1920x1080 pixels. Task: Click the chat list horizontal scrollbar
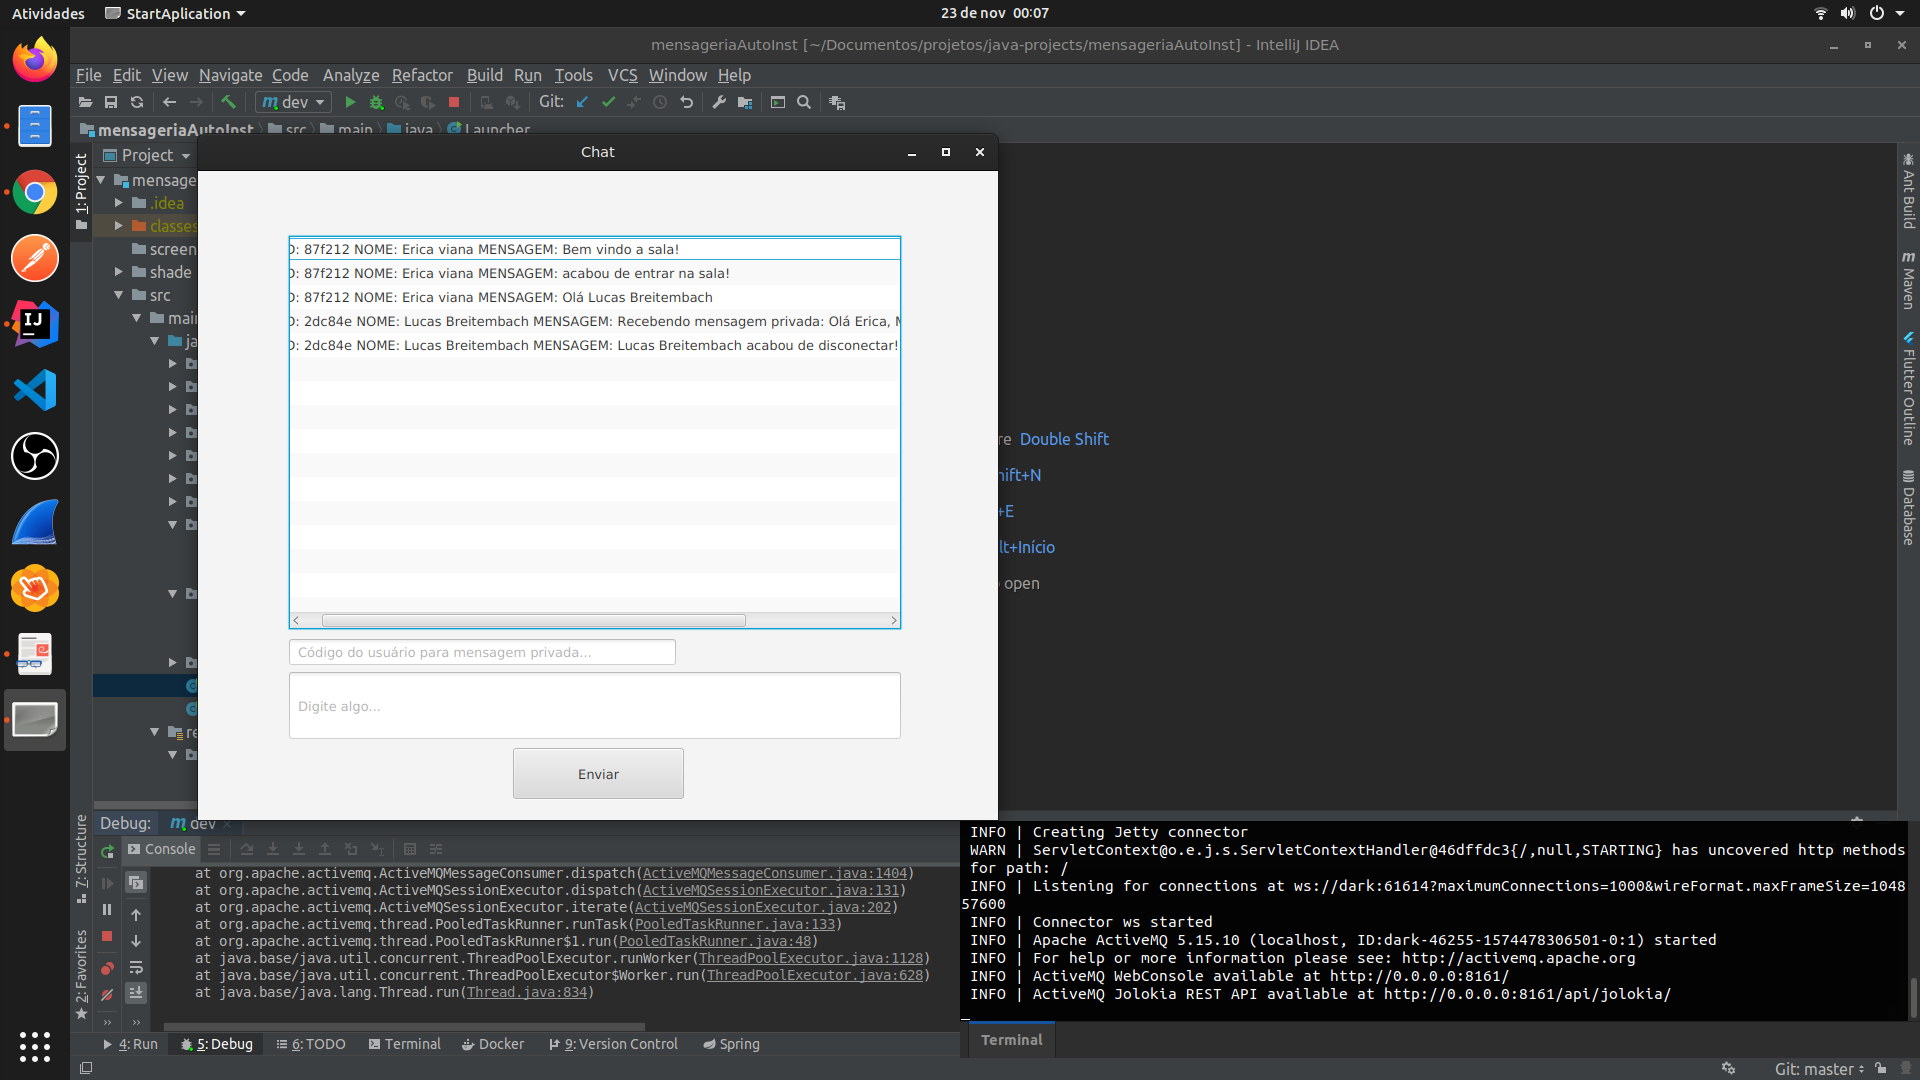click(533, 621)
